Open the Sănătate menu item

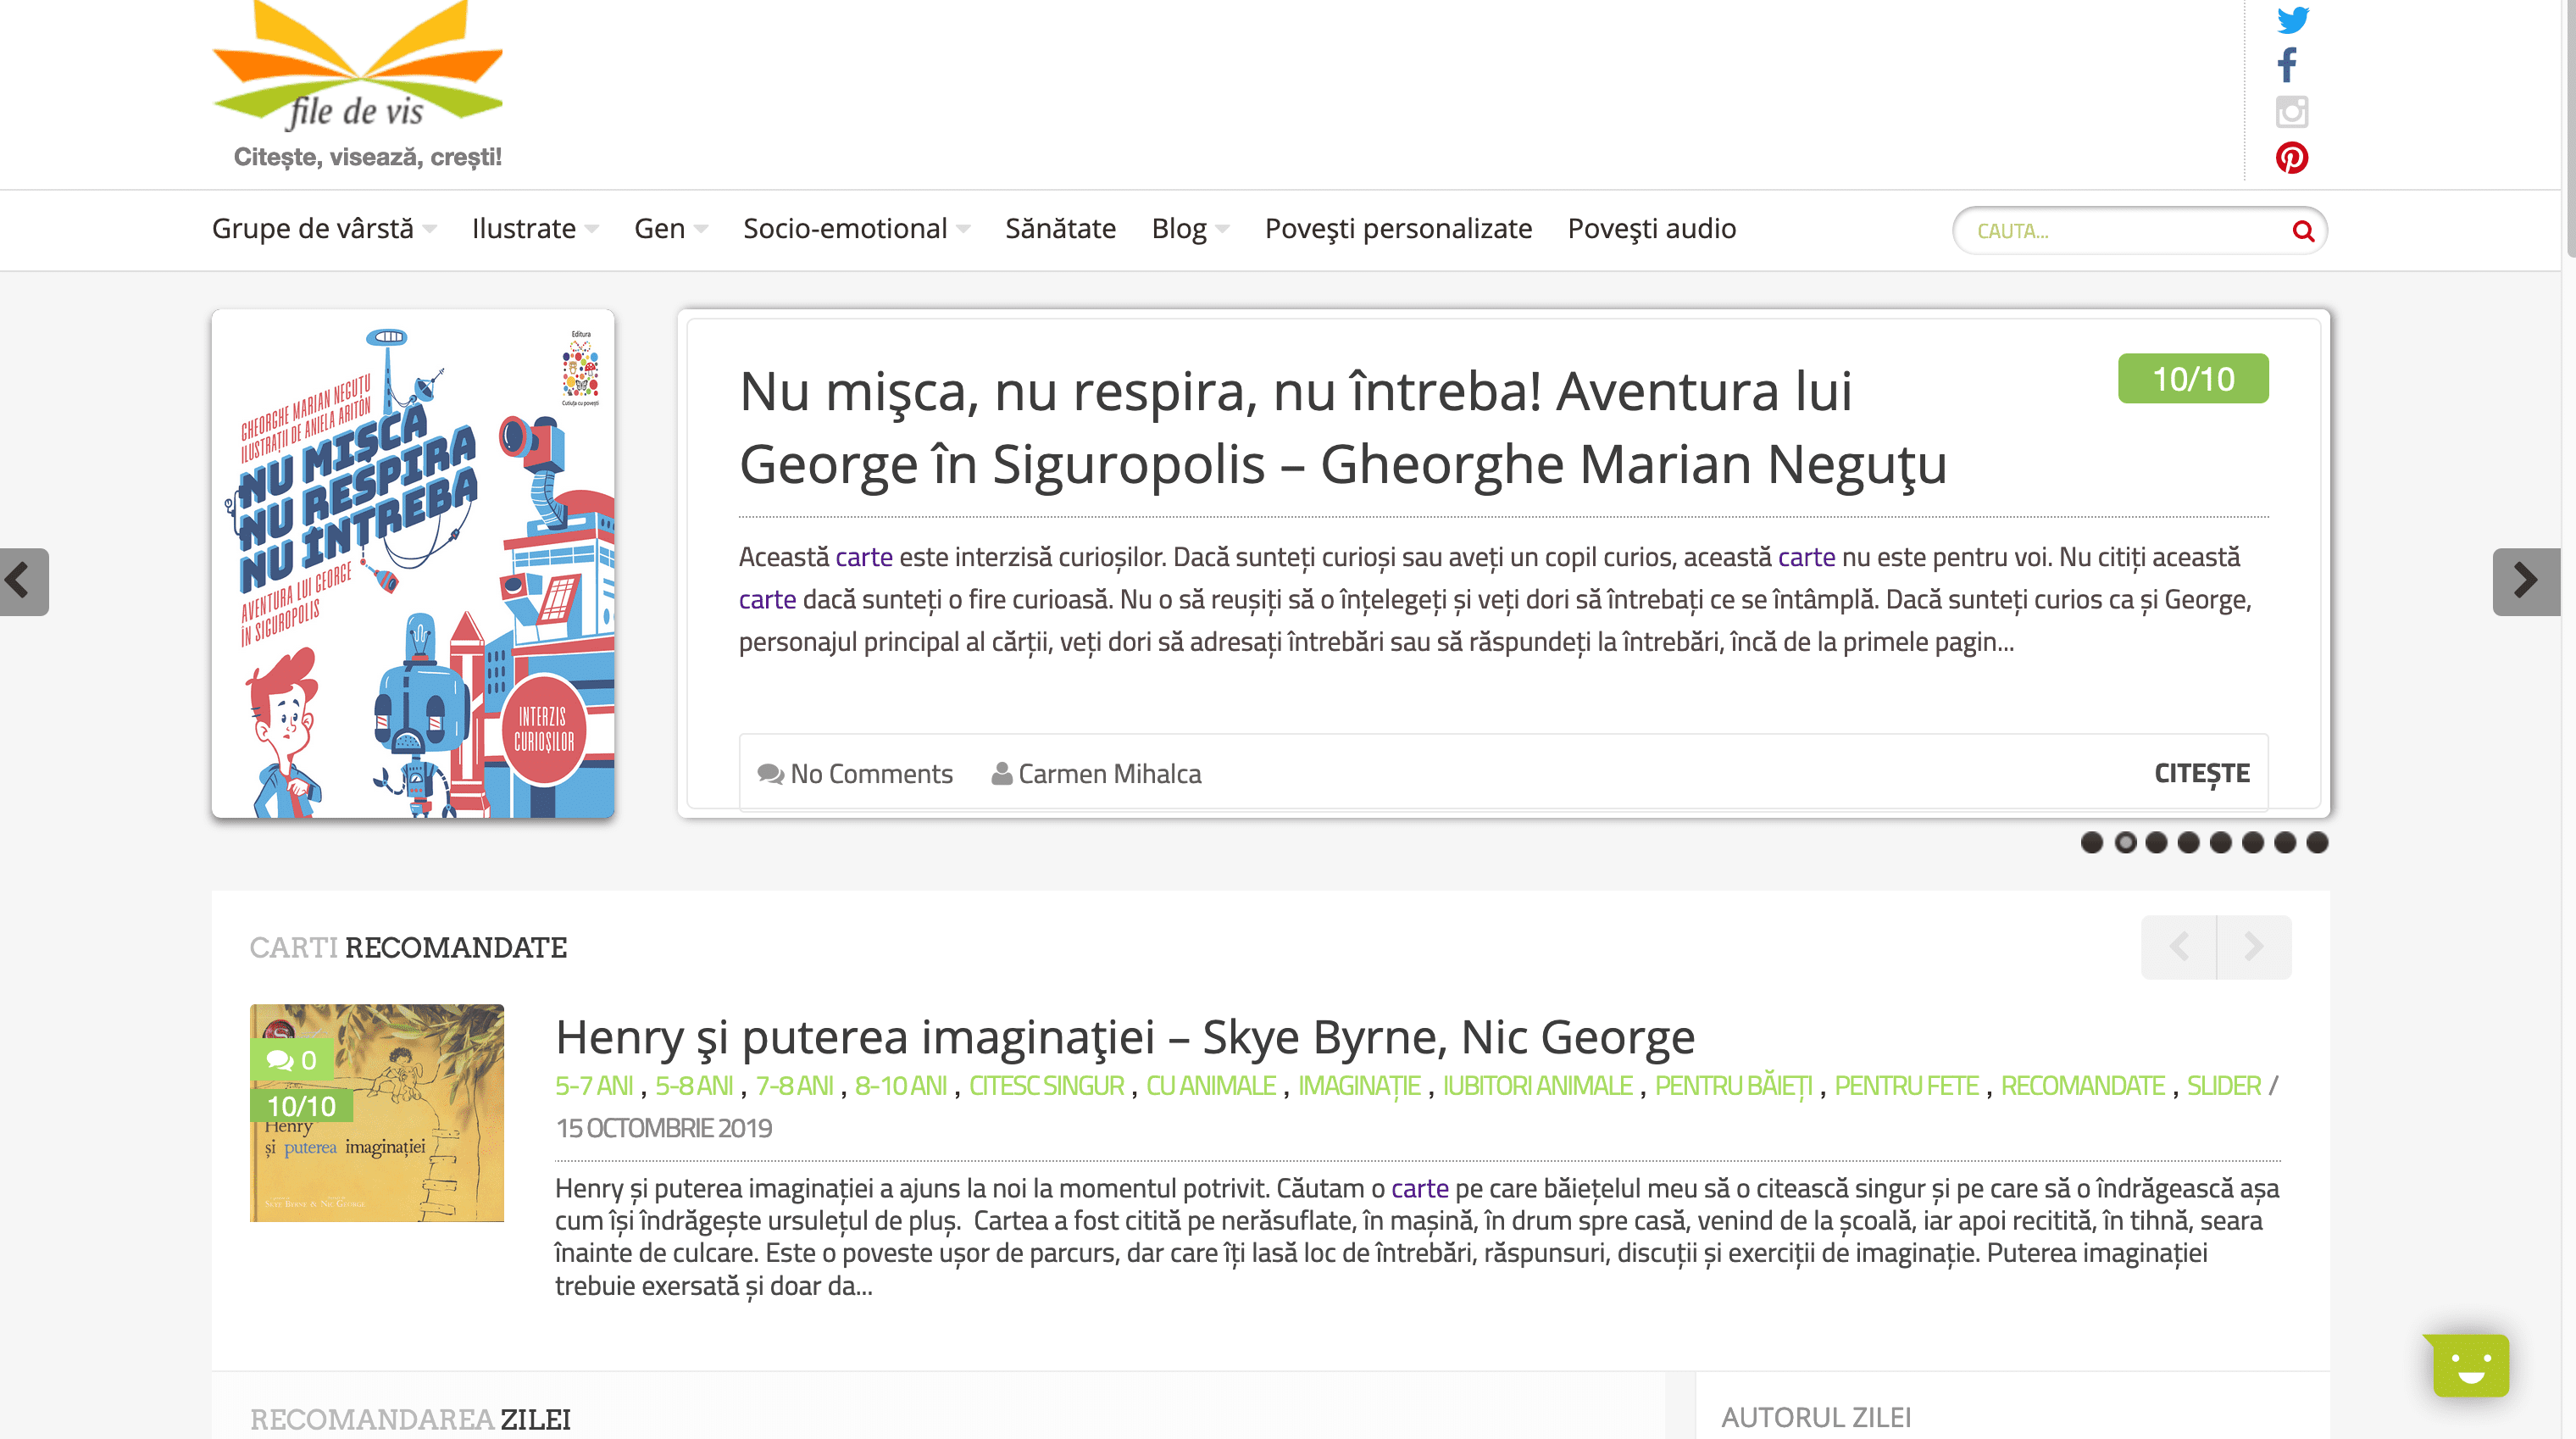coord(1060,229)
